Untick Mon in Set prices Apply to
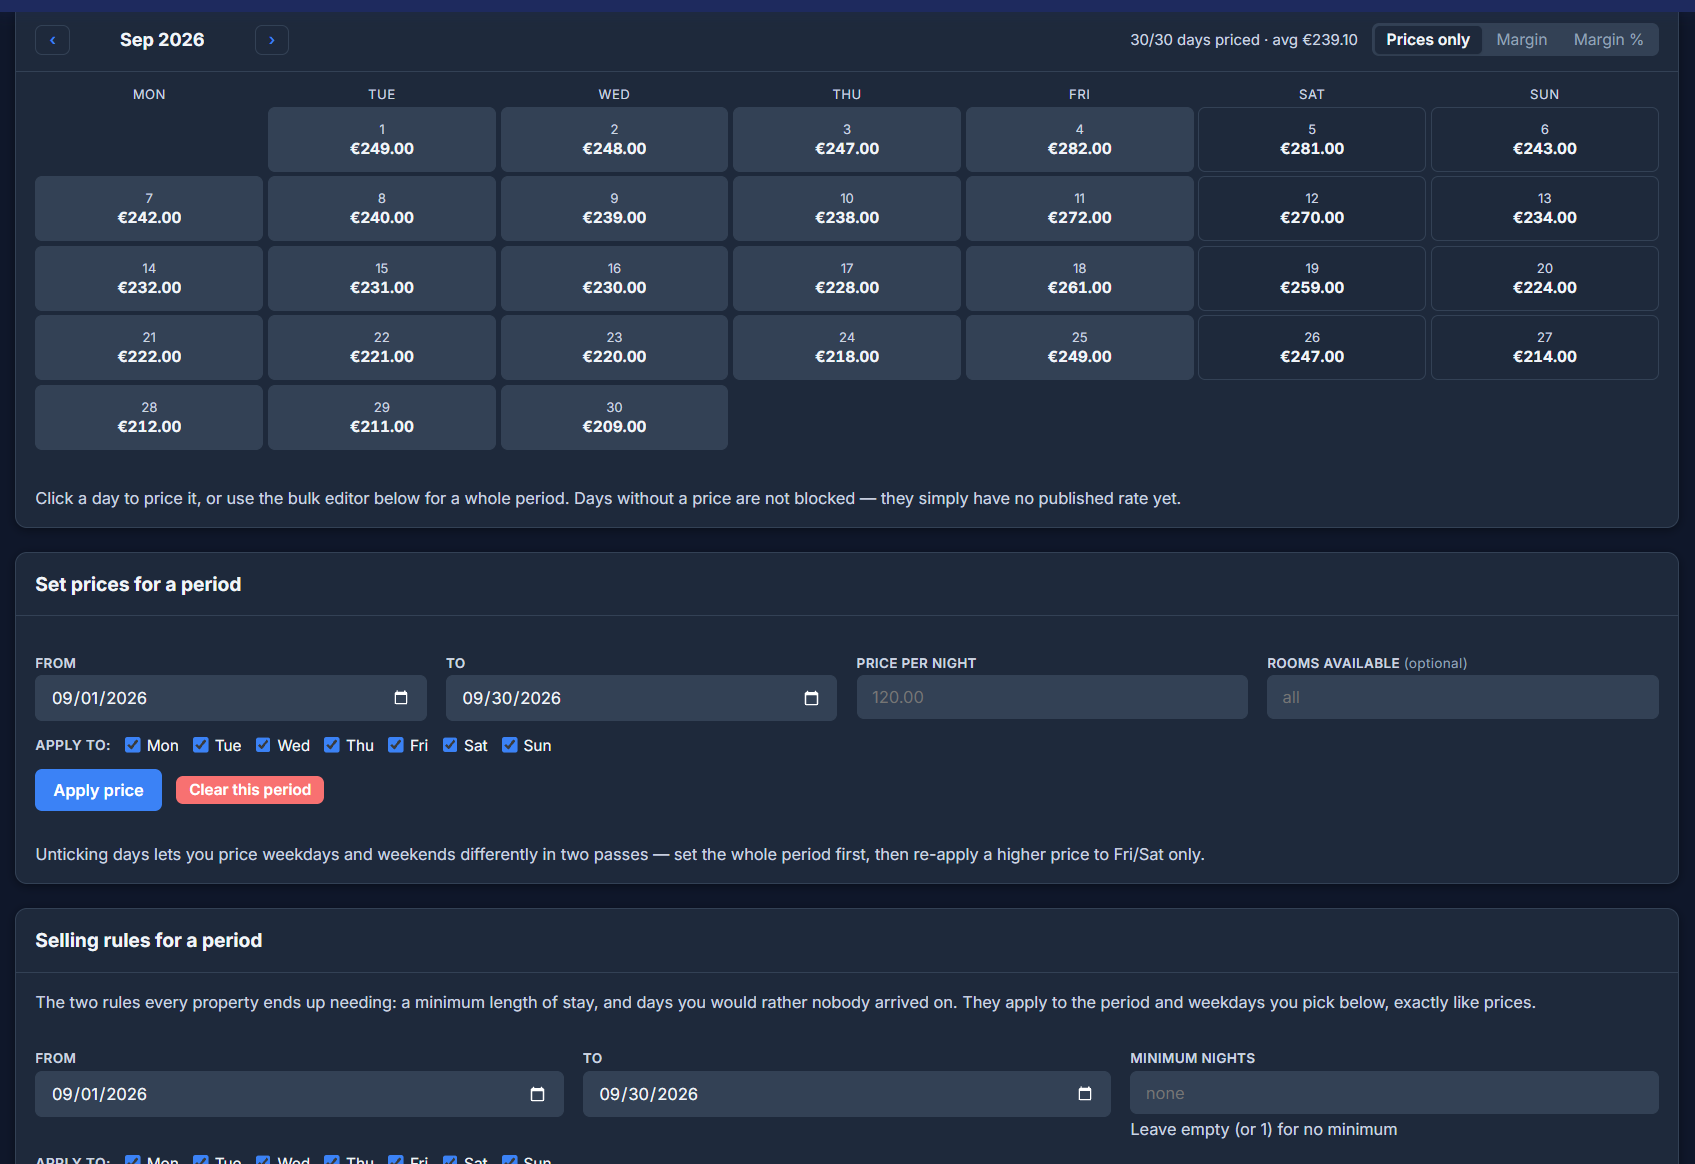The height and width of the screenshot is (1164, 1695). [x=133, y=745]
